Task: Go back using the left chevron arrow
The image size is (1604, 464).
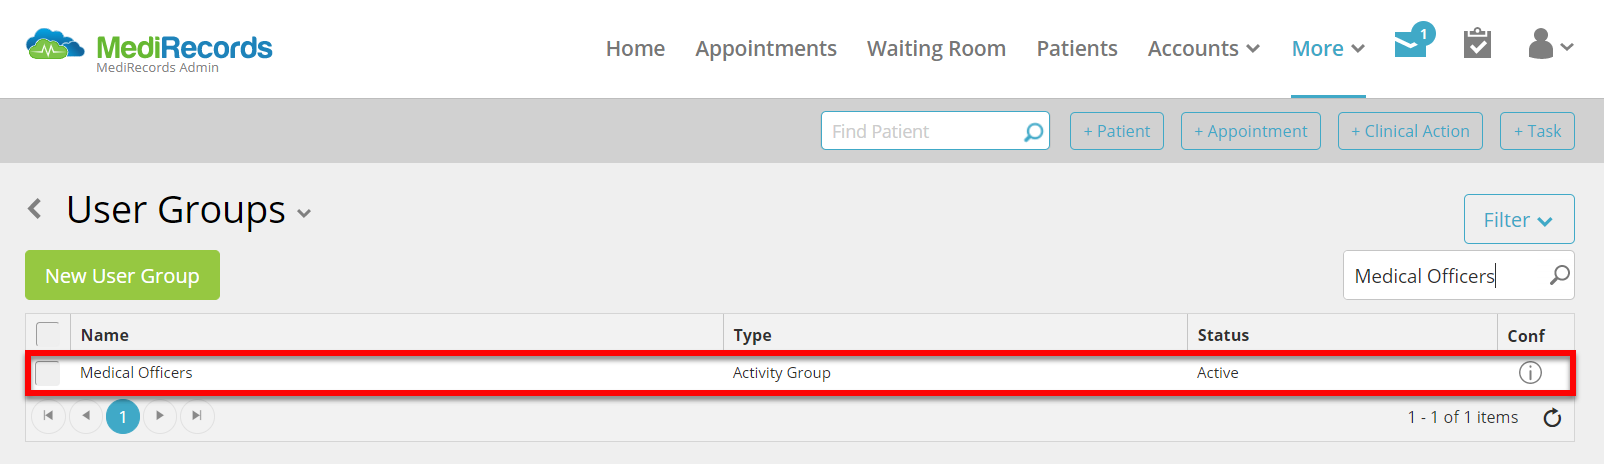Action: click(35, 209)
